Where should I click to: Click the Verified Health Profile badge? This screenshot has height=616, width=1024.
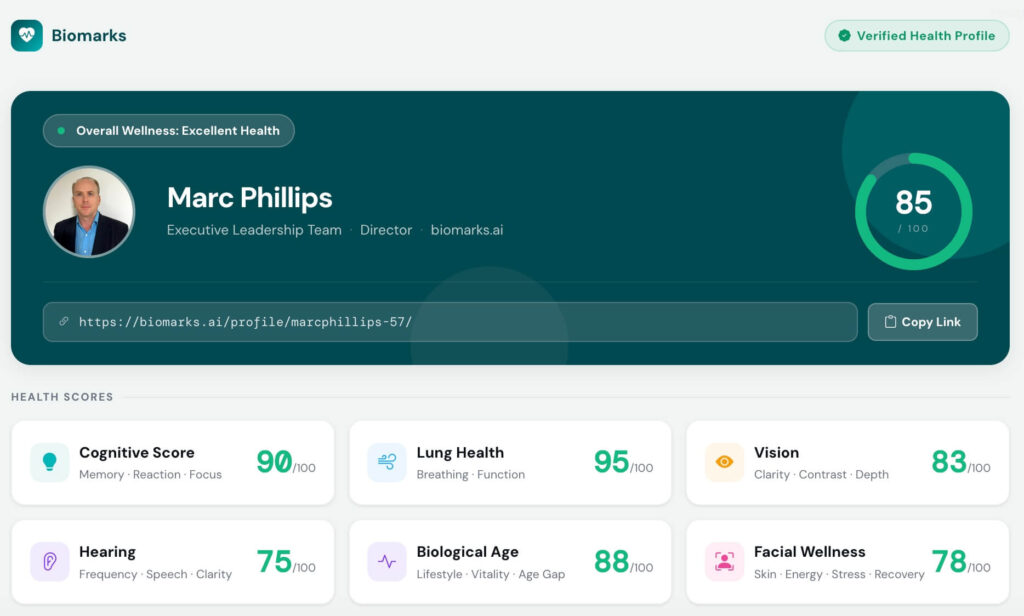point(917,36)
